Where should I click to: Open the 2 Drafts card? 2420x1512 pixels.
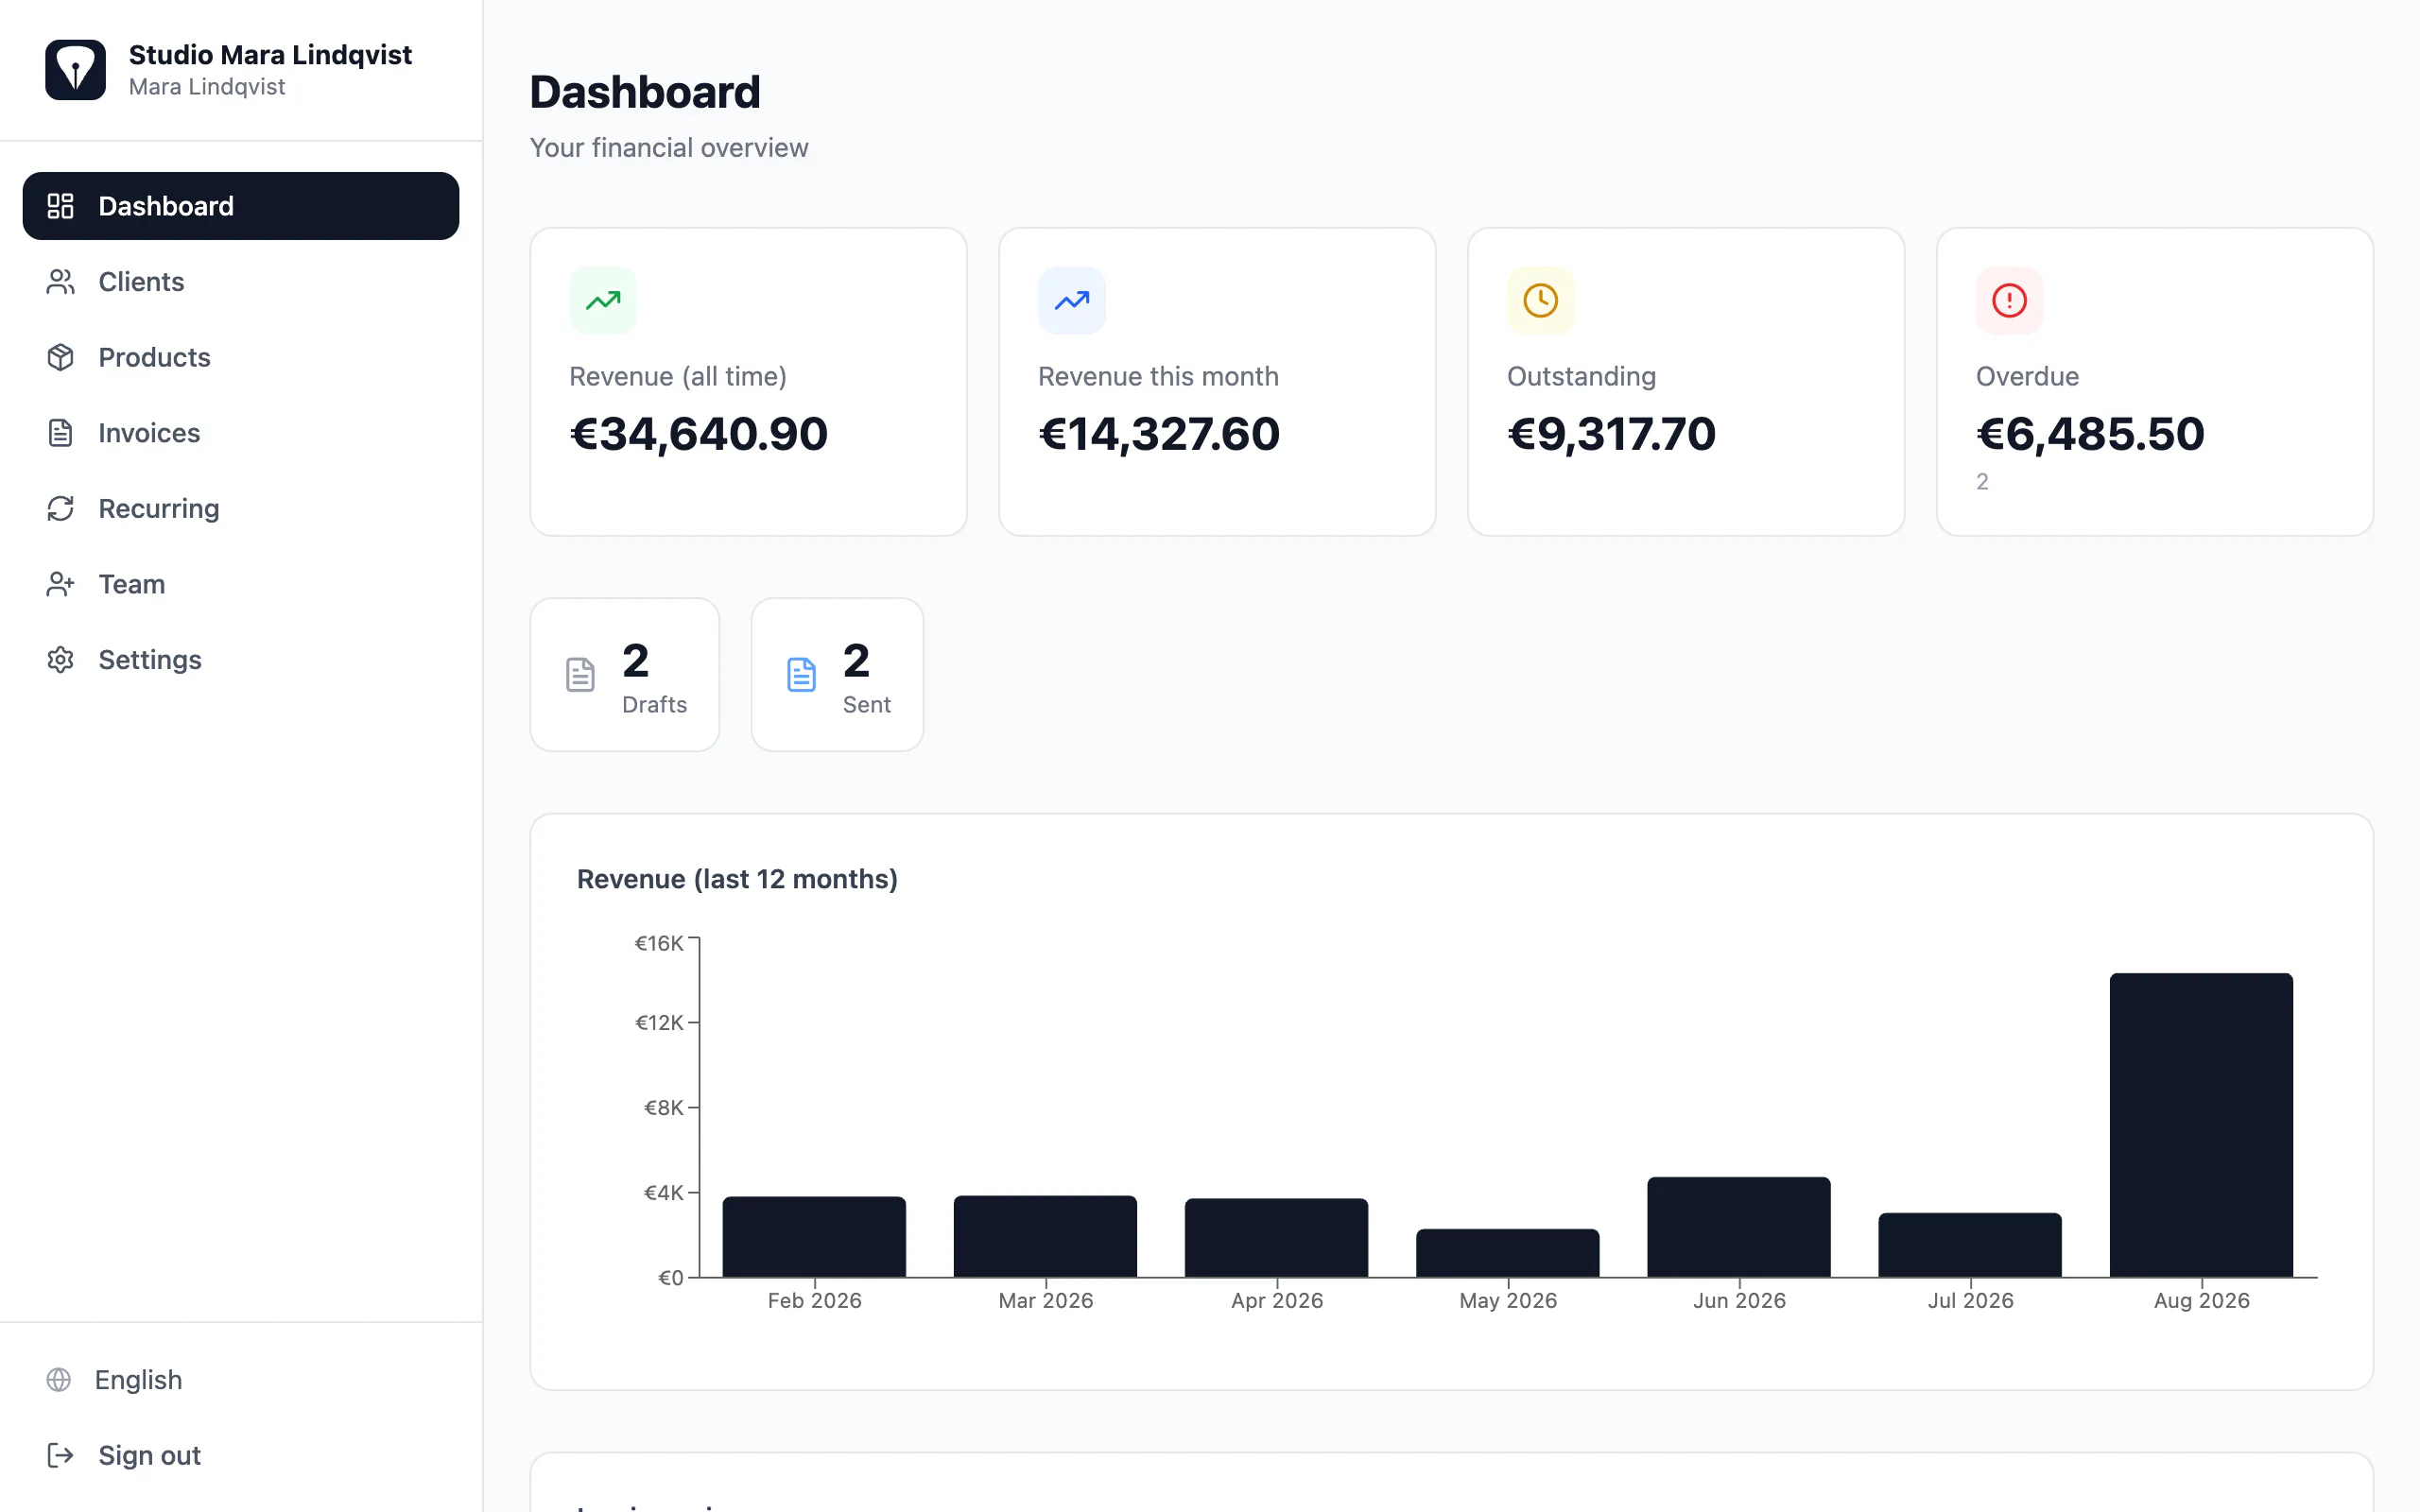click(x=625, y=675)
